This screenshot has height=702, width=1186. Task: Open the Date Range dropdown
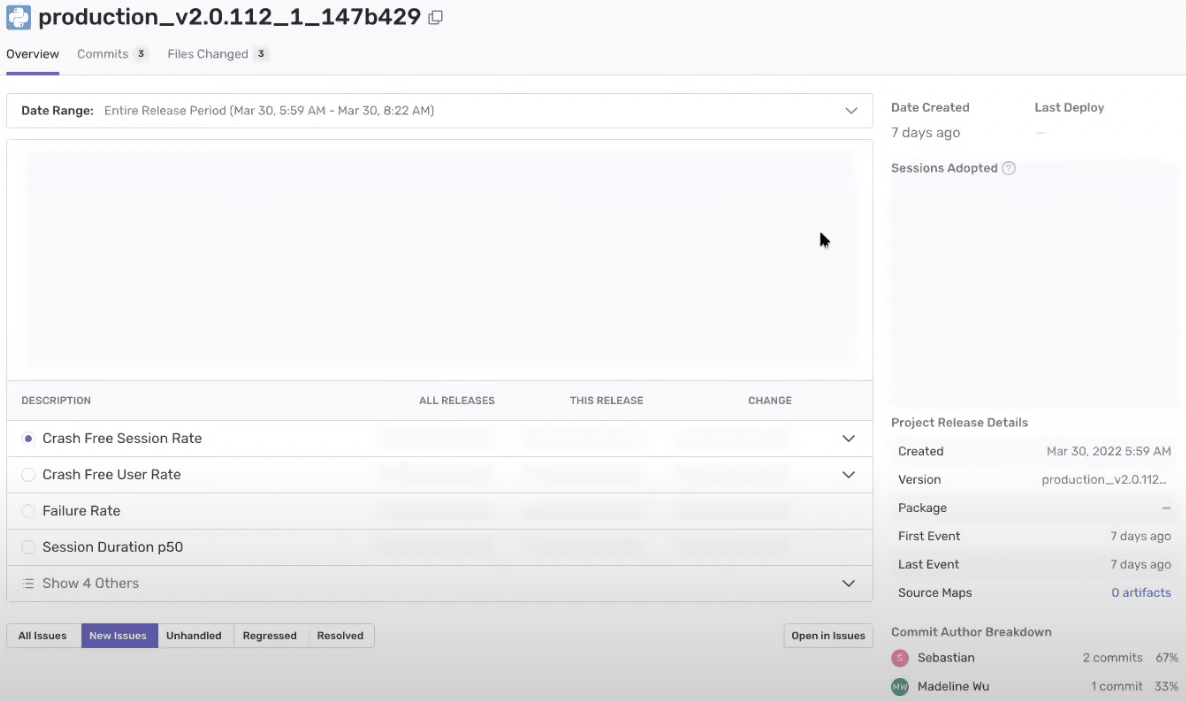point(439,110)
